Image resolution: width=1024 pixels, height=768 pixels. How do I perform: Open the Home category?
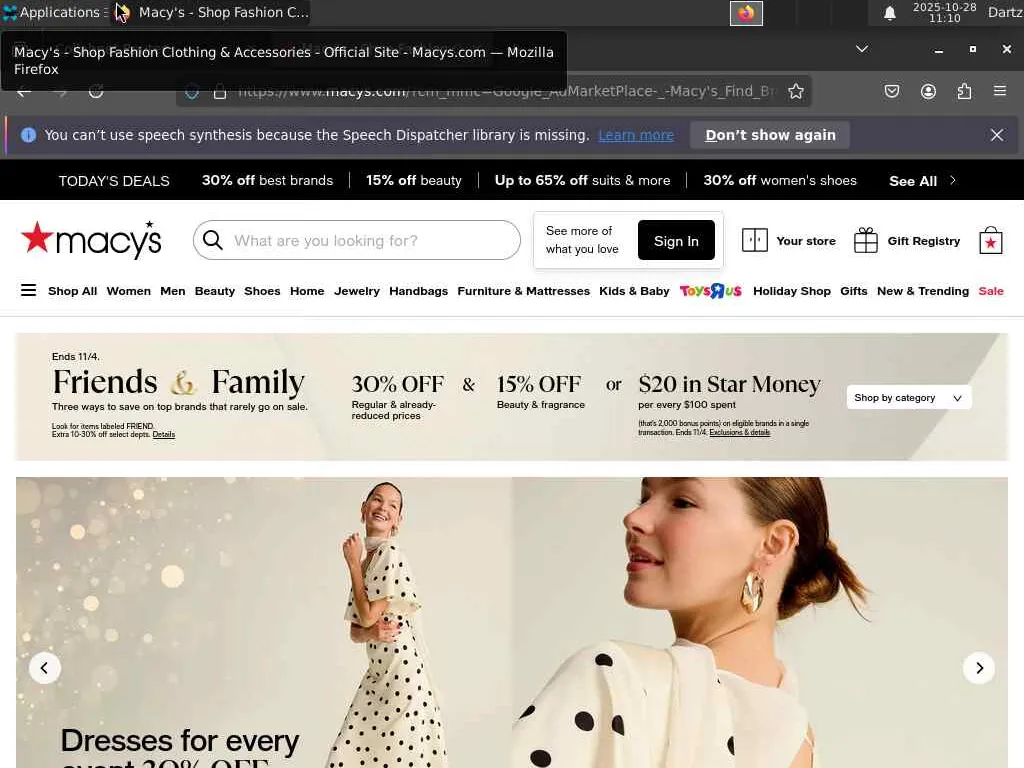(307, 291)
